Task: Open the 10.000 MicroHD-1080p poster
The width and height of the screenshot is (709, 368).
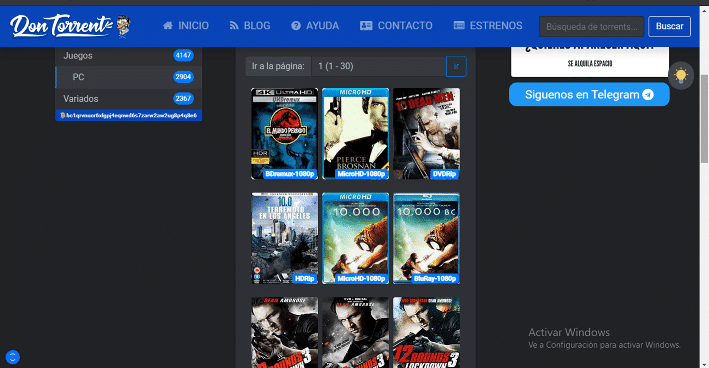Action: pyautogui.click(x=355, y=238)
